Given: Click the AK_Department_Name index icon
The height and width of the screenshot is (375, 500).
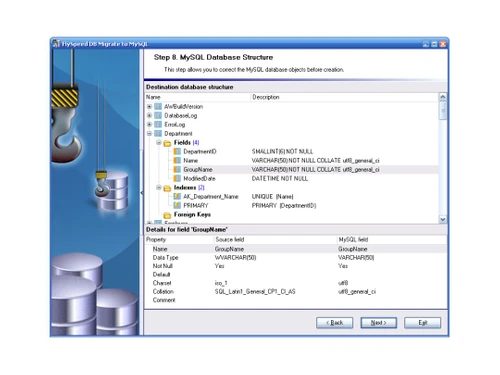Looking at the screenshot, I should (x=177, y=197).
